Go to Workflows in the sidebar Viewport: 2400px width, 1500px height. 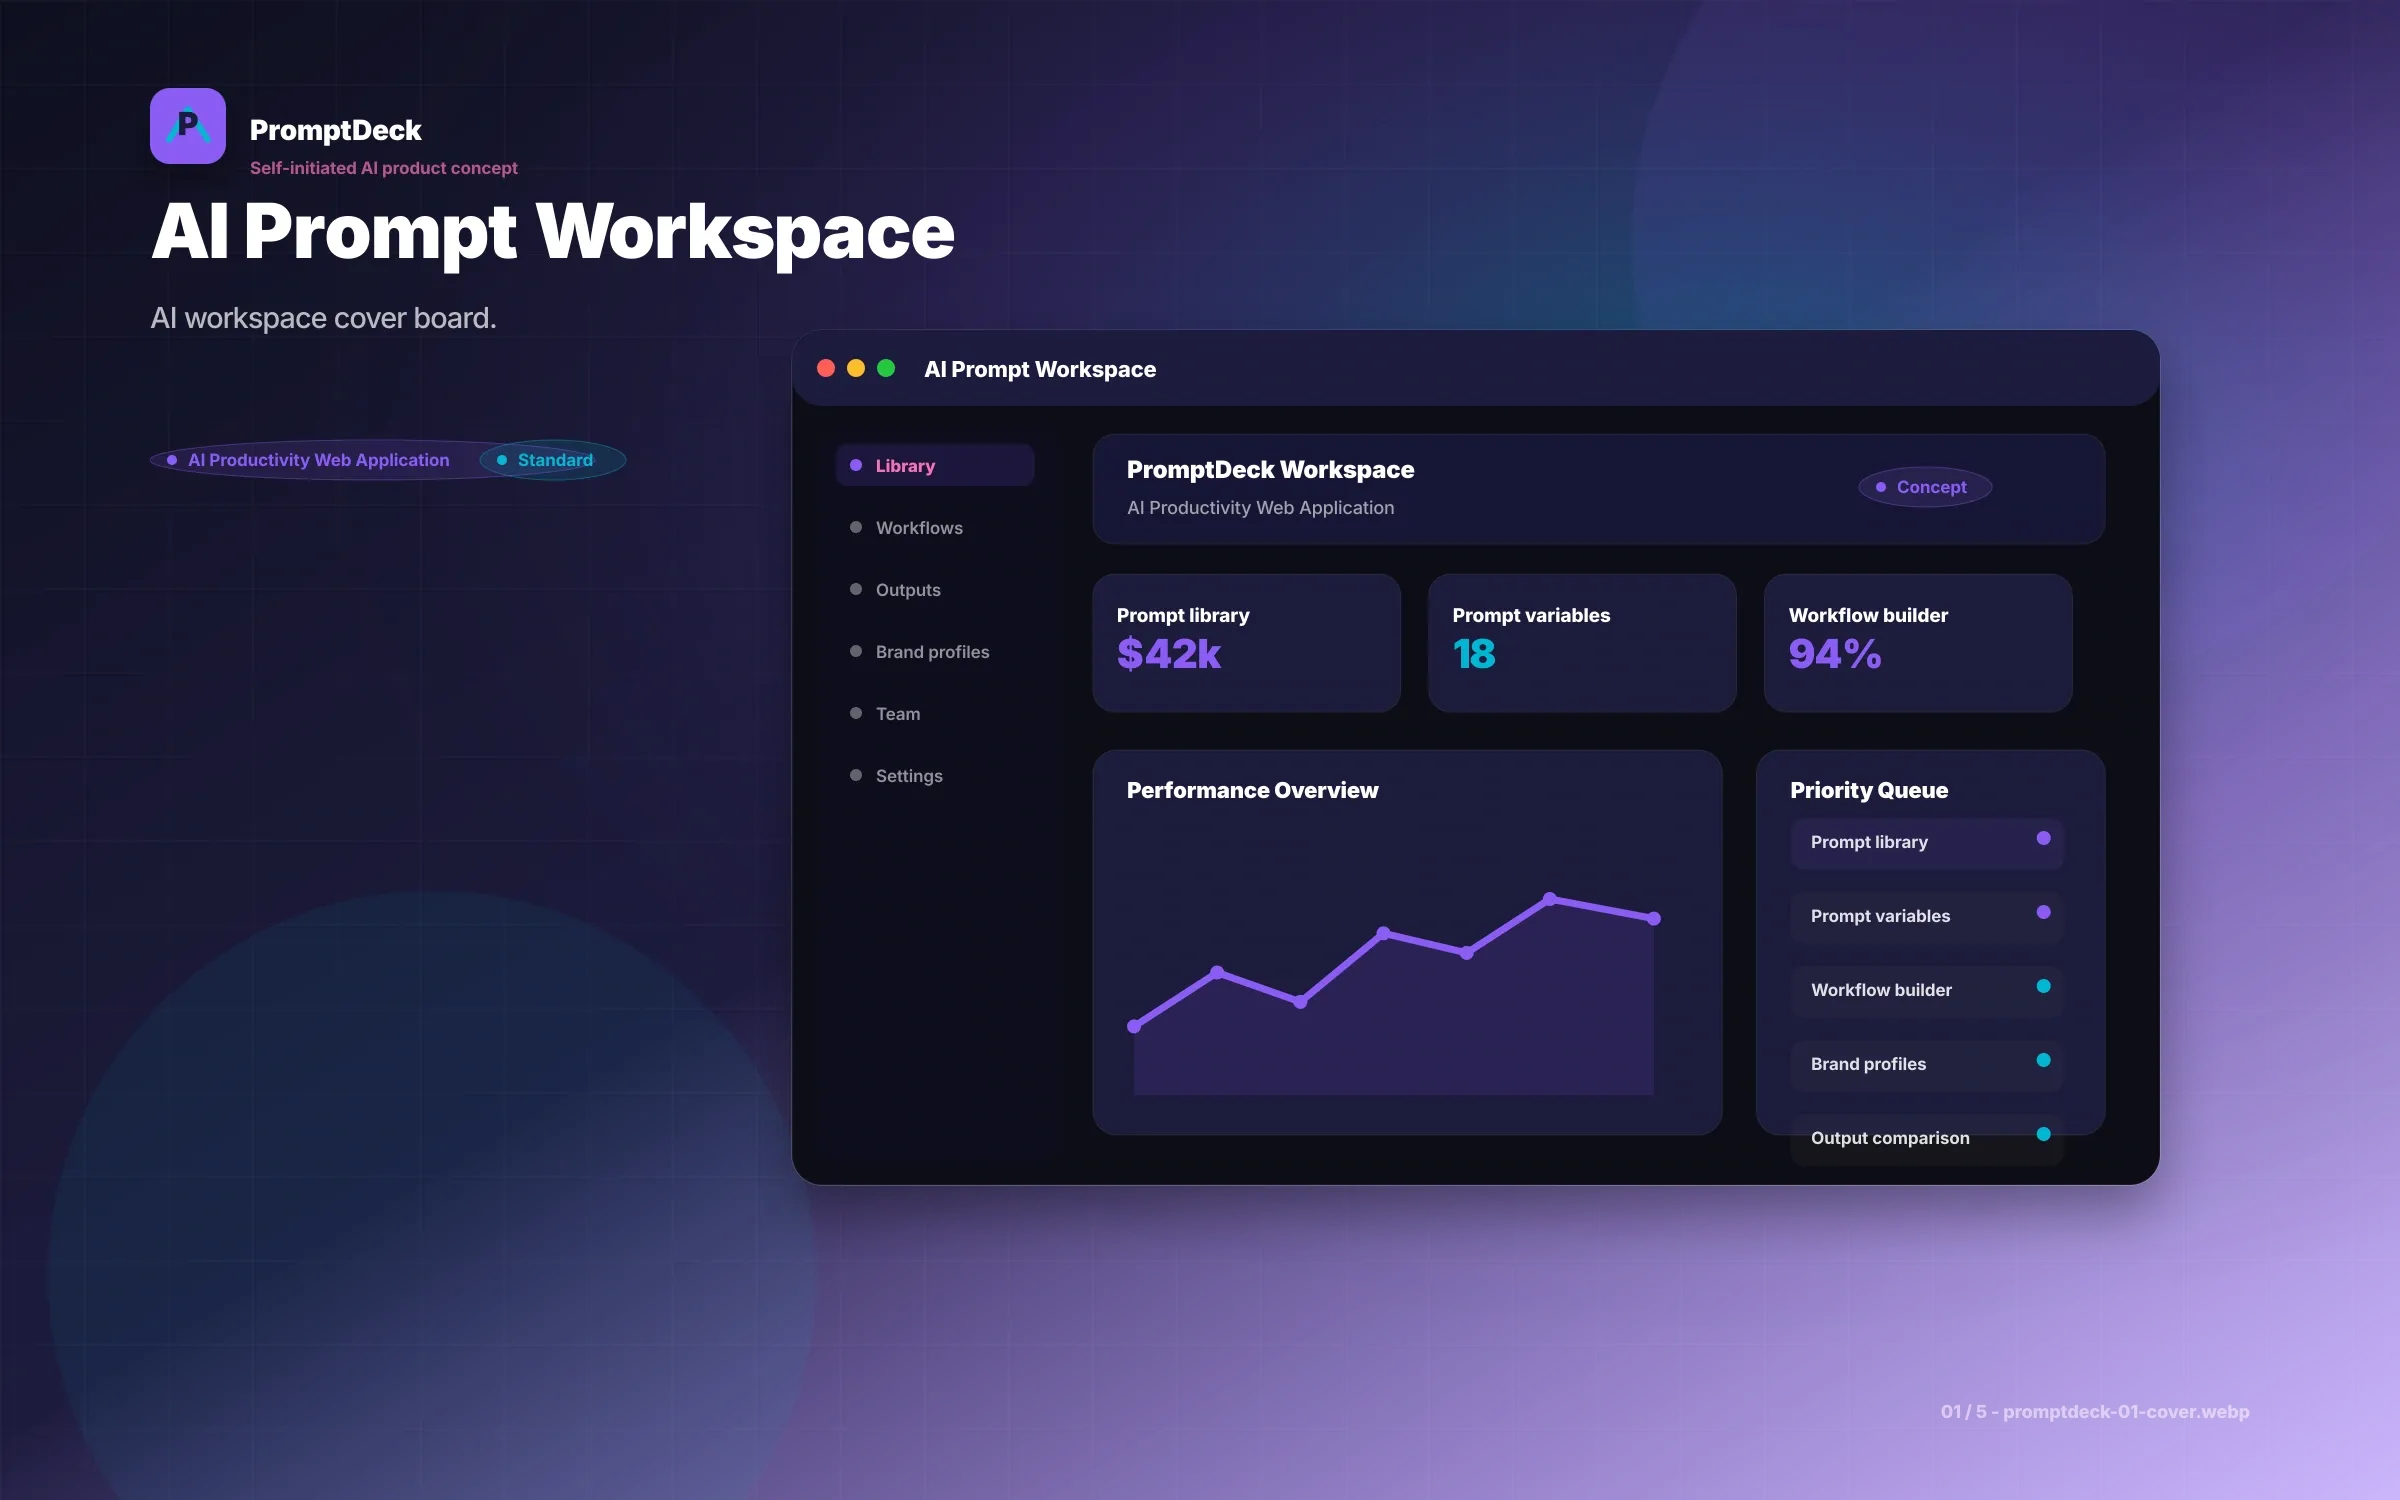tap(935, 528)
